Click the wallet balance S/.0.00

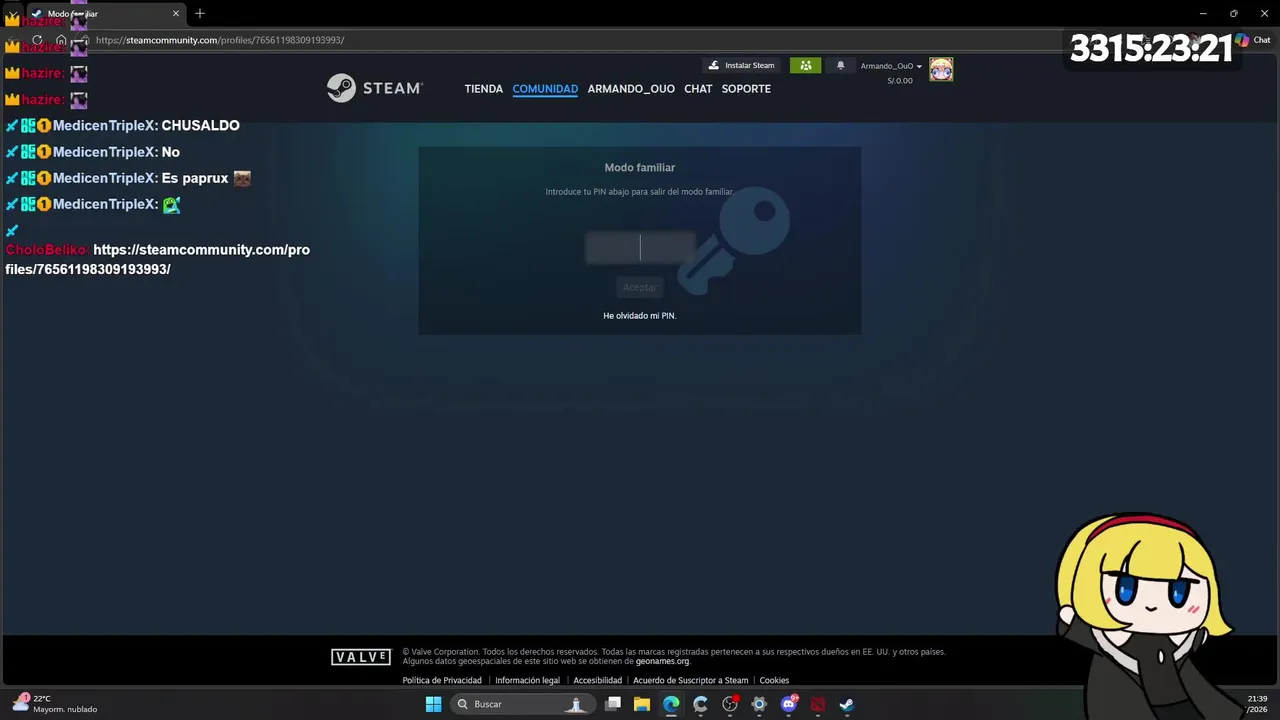(900, 81)
